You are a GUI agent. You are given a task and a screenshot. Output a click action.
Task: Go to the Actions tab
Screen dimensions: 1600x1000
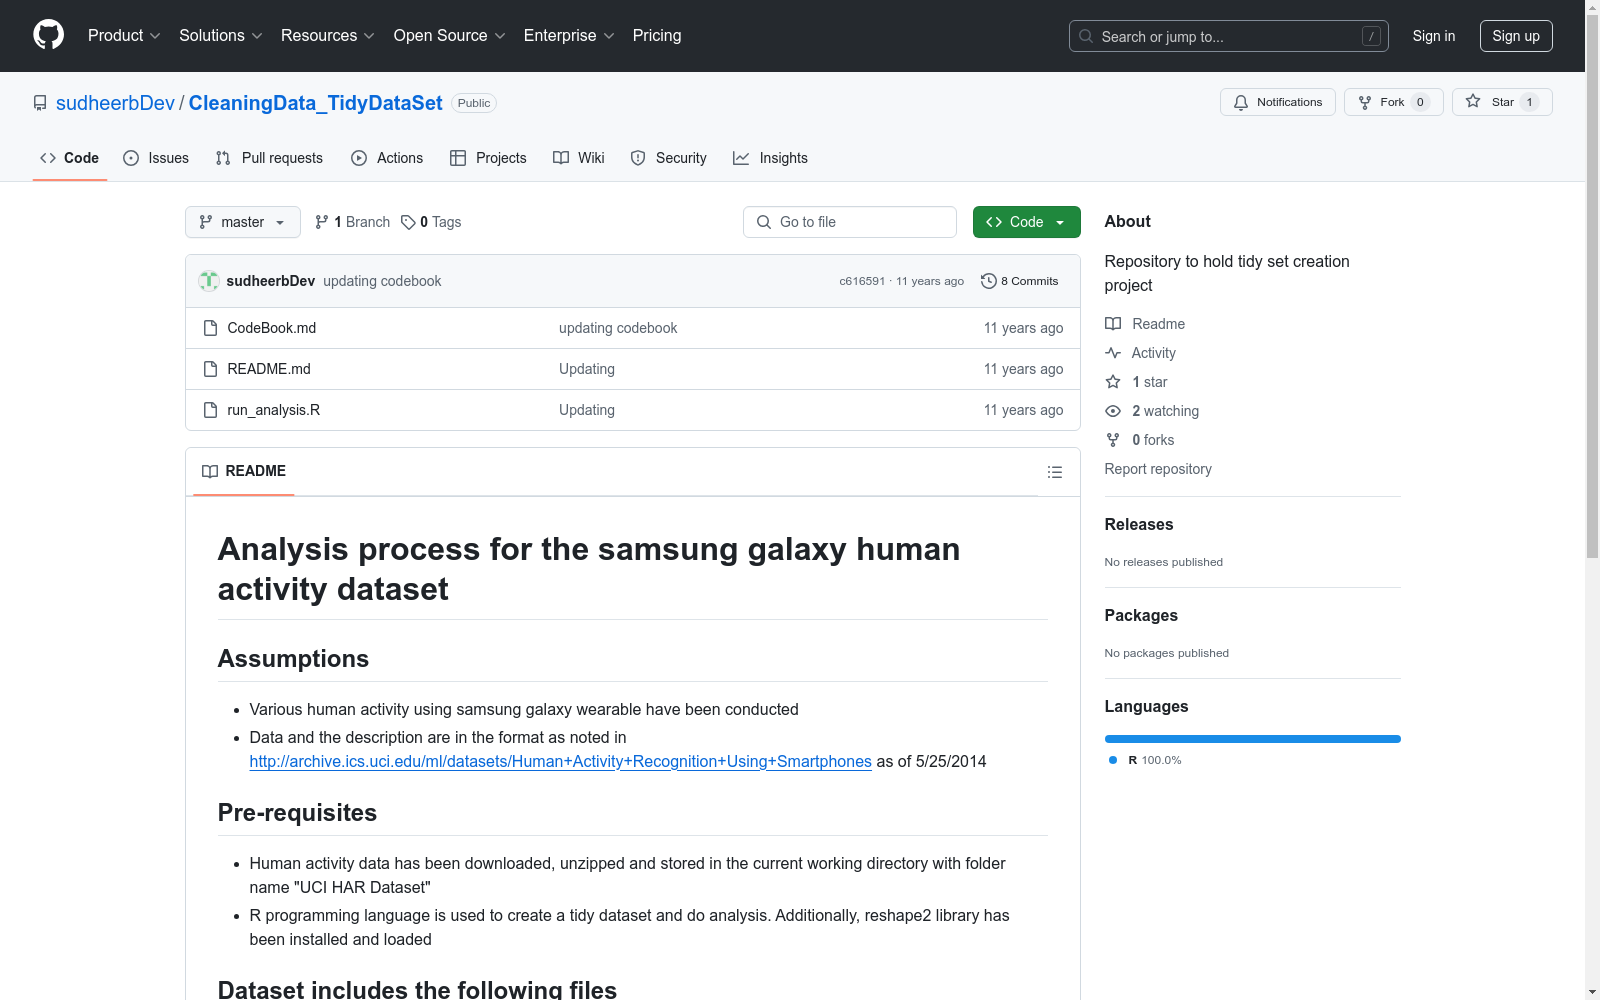click(387, 158)
